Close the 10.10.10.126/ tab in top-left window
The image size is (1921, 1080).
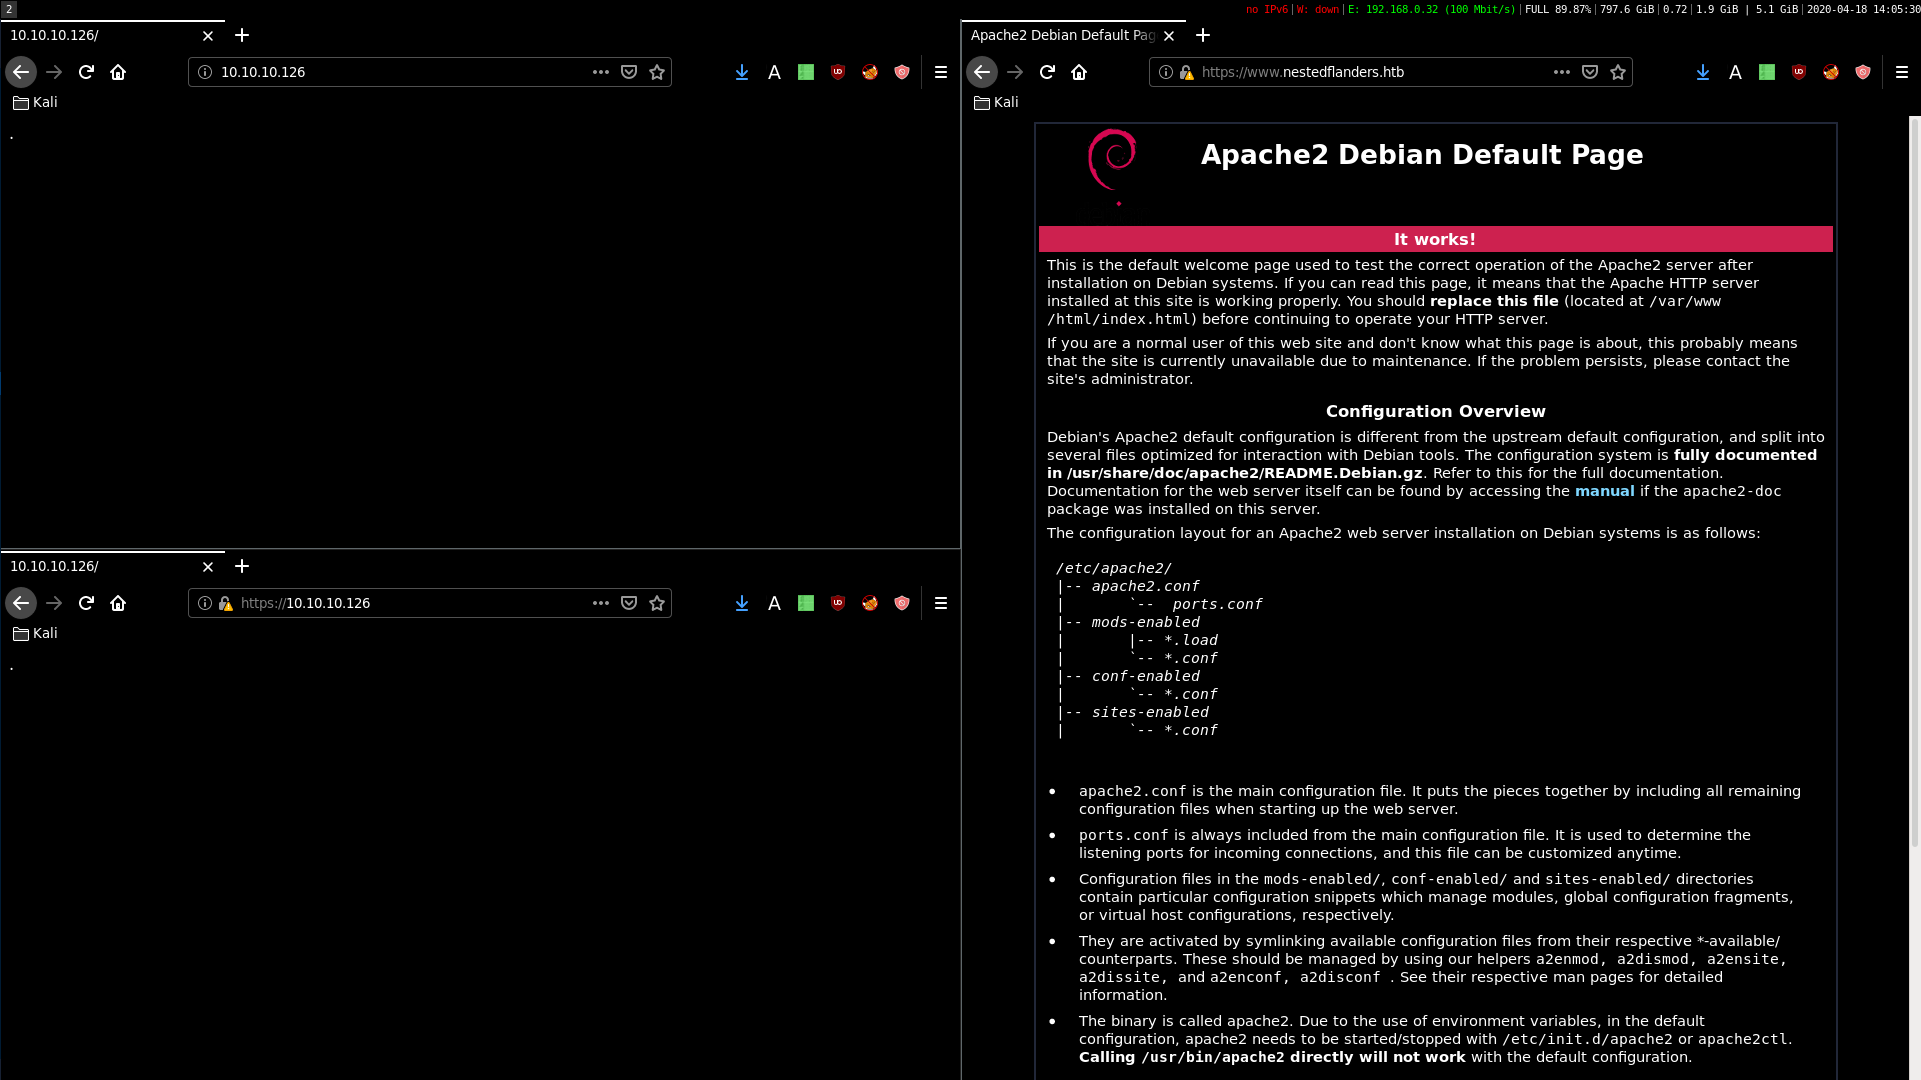[x=208, y=36]
